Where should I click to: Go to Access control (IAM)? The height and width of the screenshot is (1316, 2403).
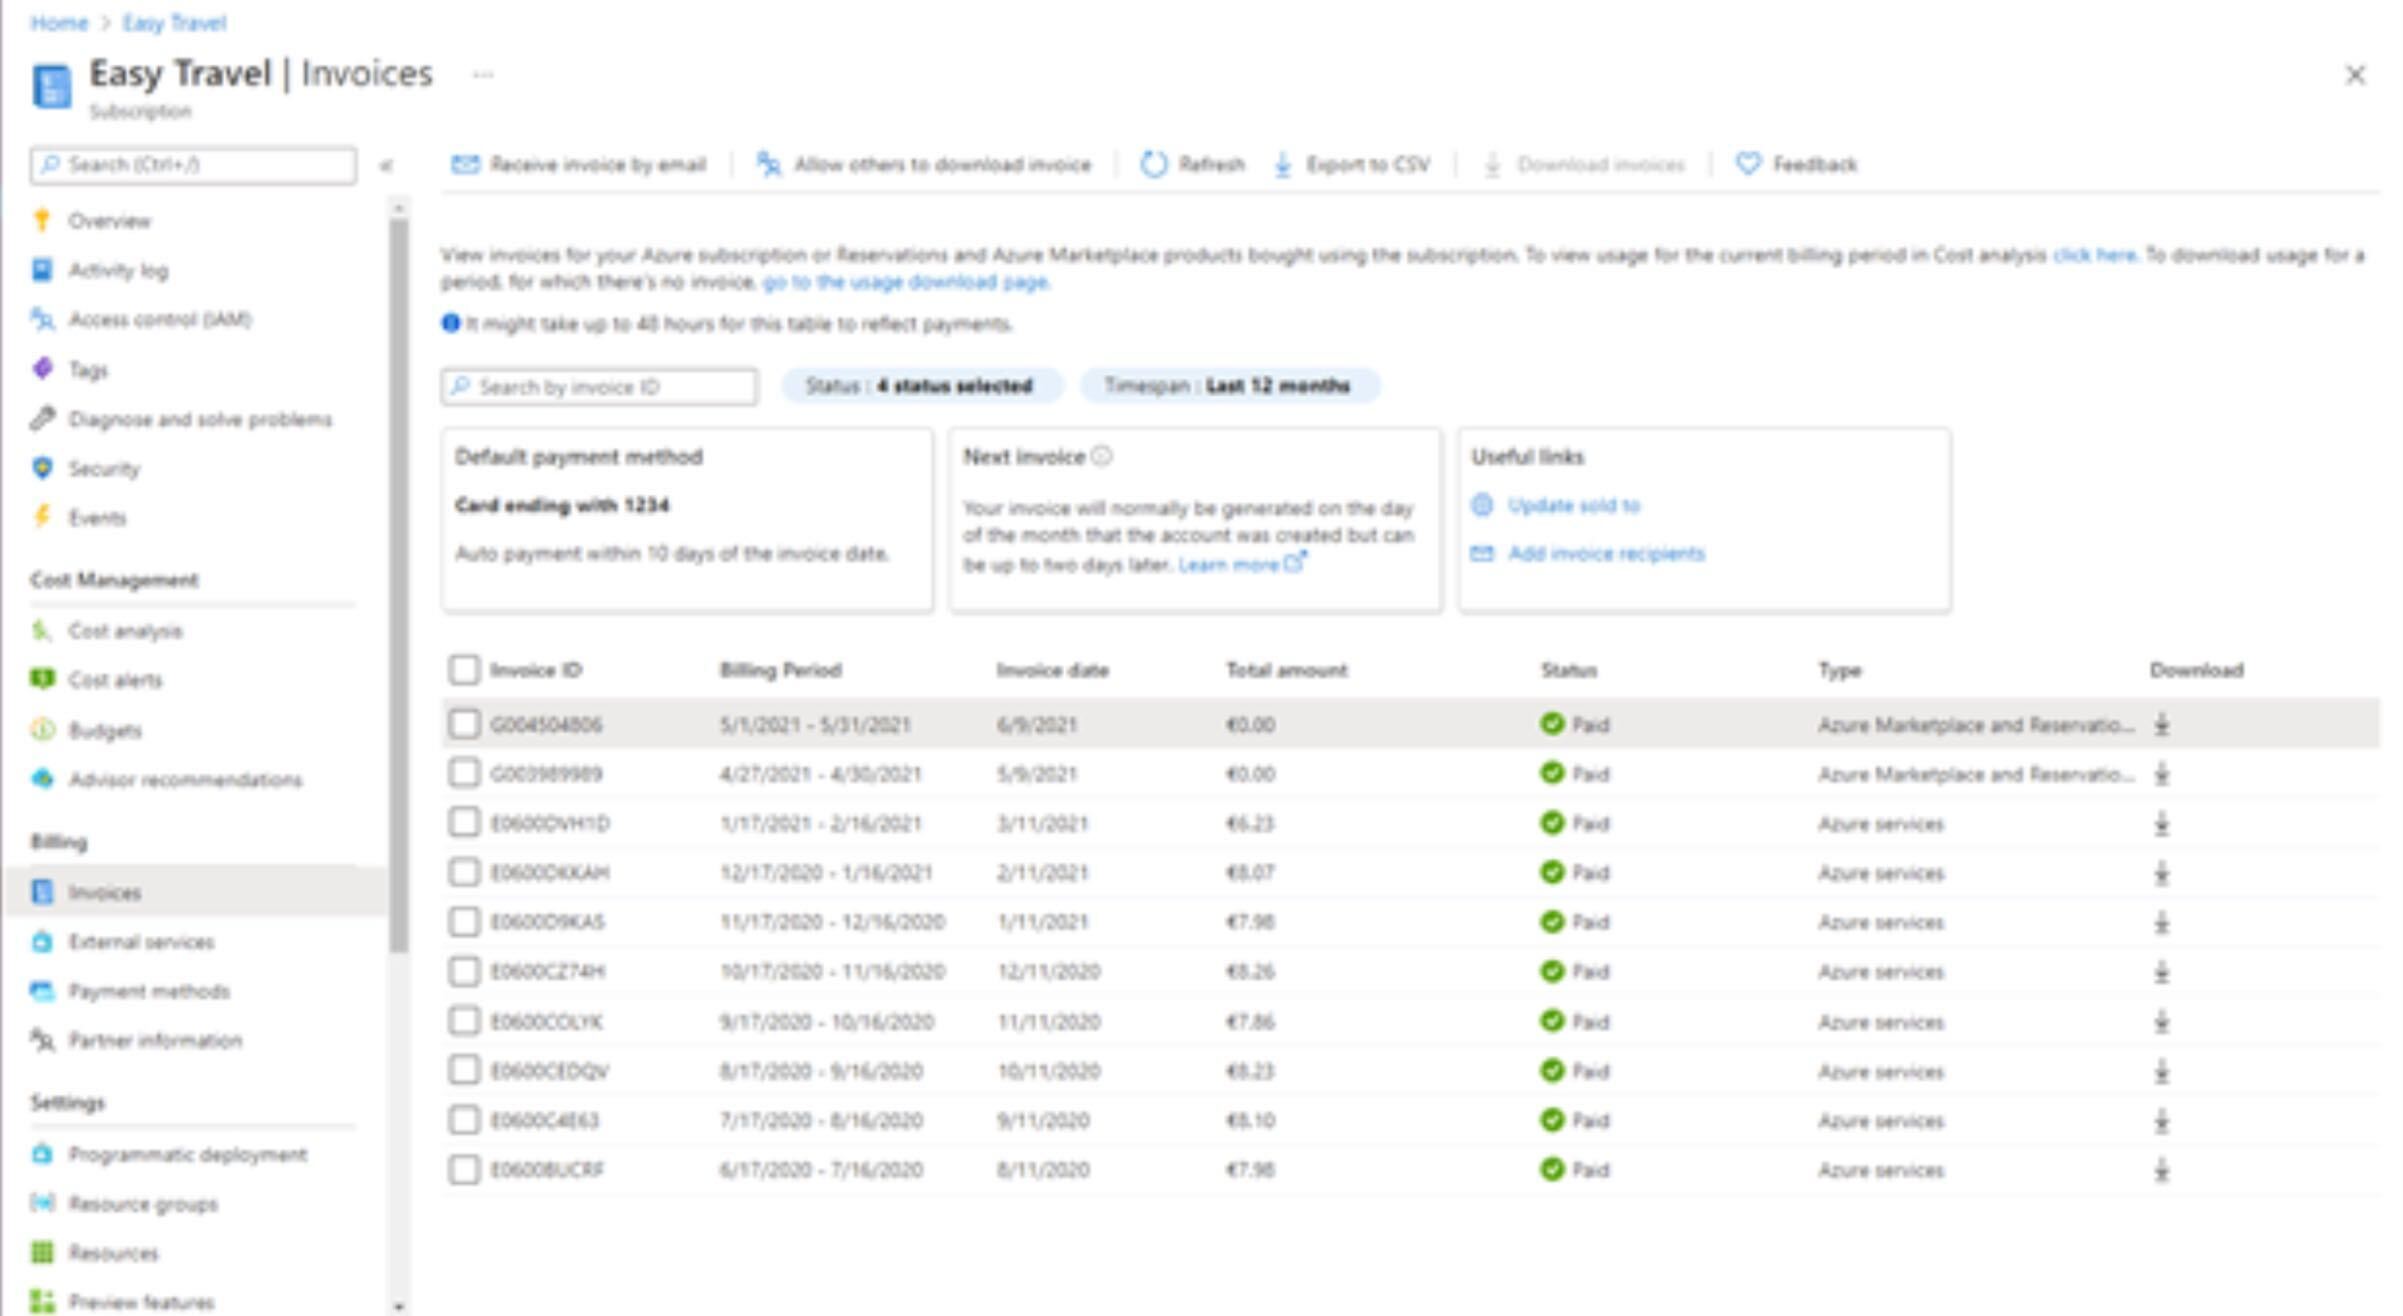point(159,319)
